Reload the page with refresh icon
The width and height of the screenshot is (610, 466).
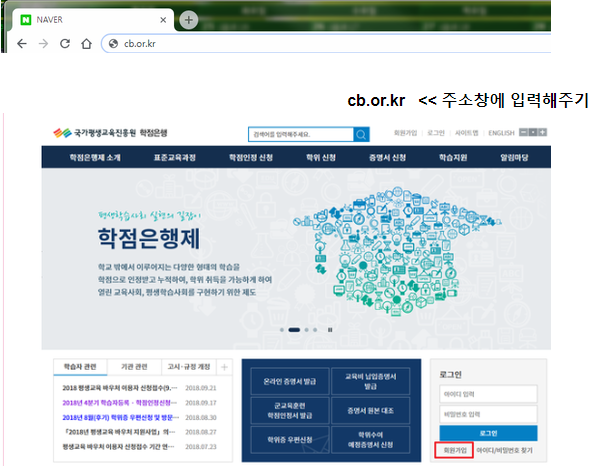(65, 44)
